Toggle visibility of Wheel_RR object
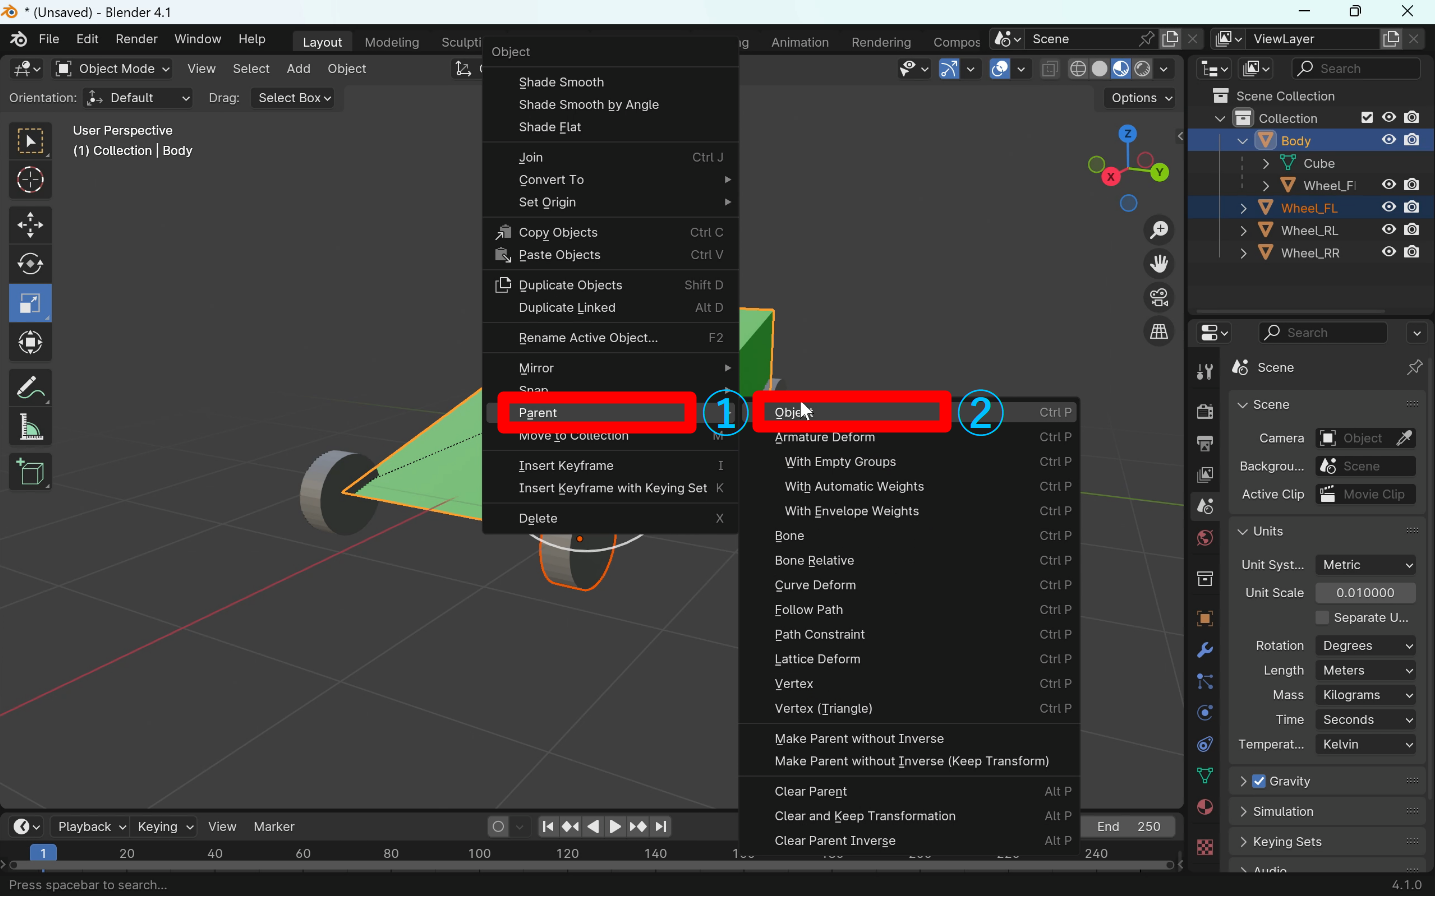The image size is (1436, 897). [x=1389, y=252]
